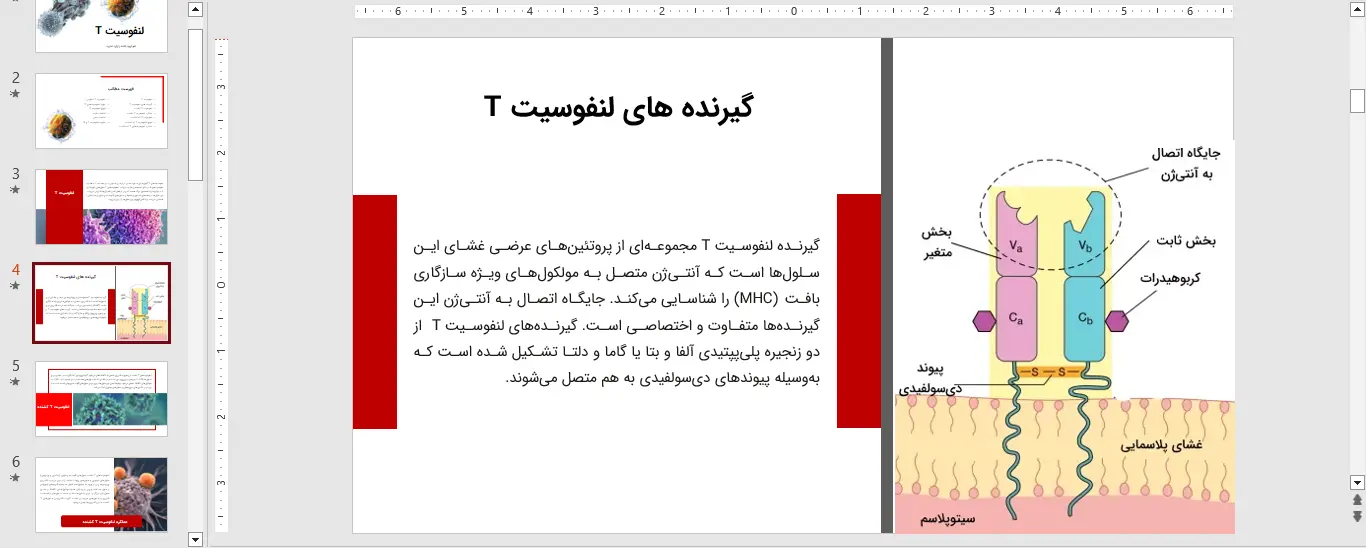Click the thumbnail panel scrollbar thumb
1366x548 pixels.
click(x=196, y=104)
